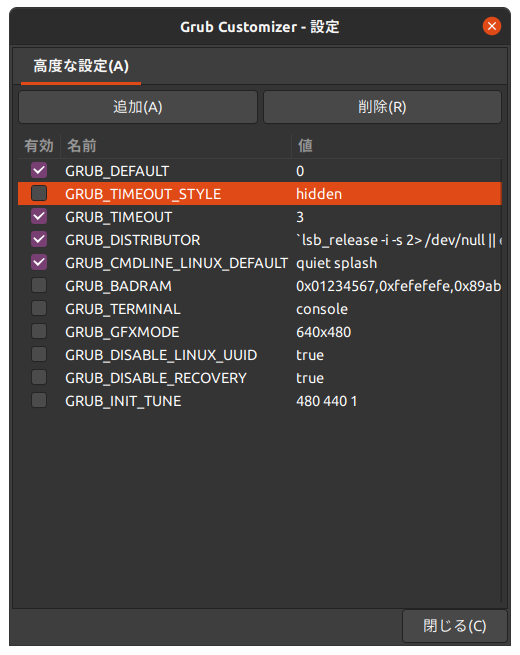This screenshot has height=655, width=520.
Task: Click the GRUB_DEFAULT value 0
Action: [300, 171]
